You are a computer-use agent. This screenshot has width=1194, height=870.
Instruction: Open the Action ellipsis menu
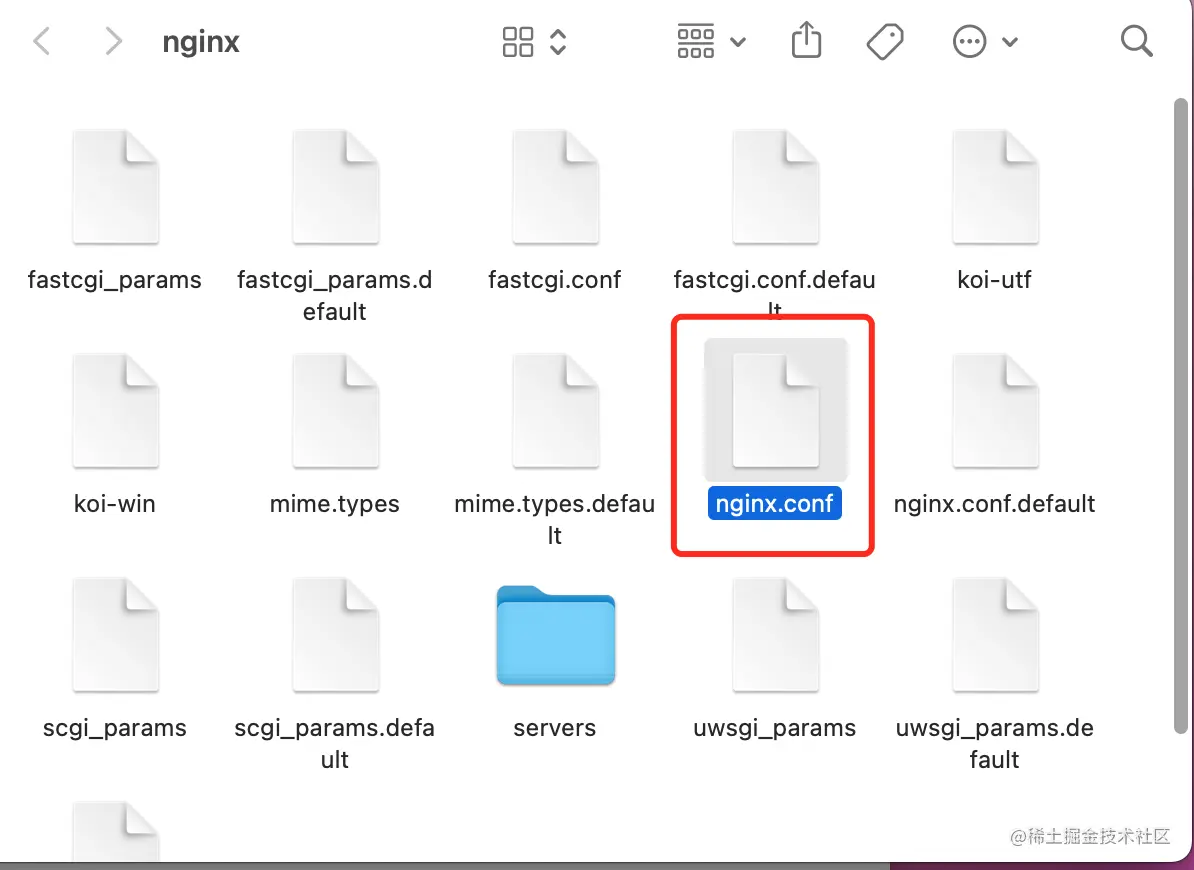pos(969,41)
